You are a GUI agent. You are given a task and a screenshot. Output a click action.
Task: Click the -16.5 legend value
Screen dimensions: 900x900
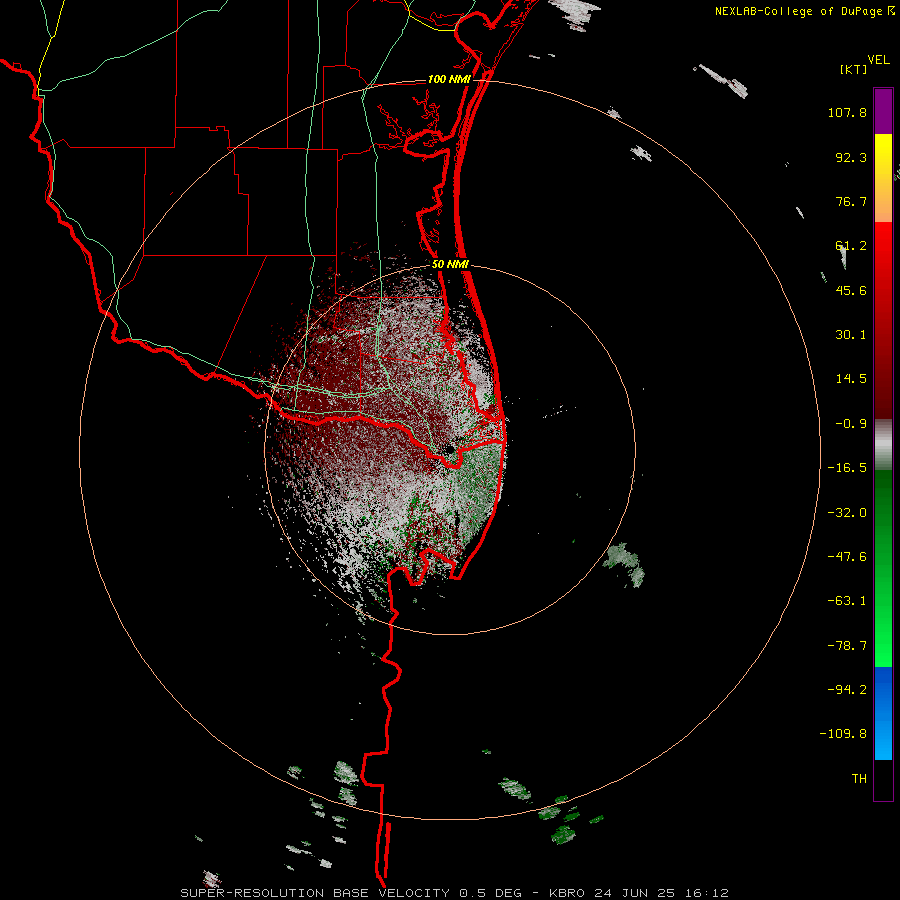847,468
